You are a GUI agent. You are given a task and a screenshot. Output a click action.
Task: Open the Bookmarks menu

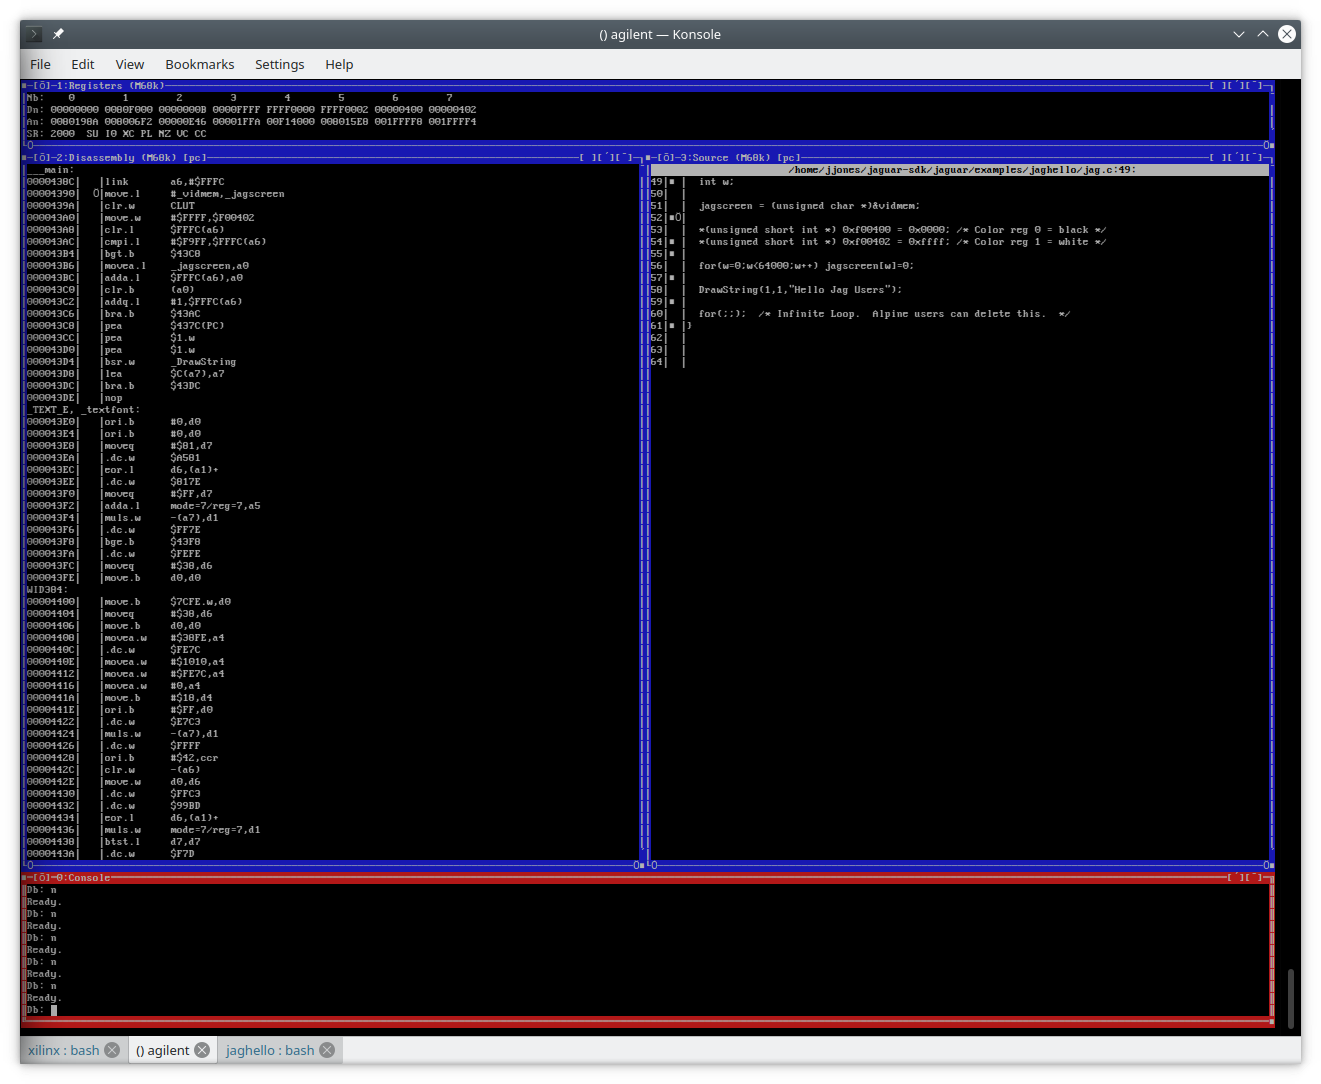199,64
